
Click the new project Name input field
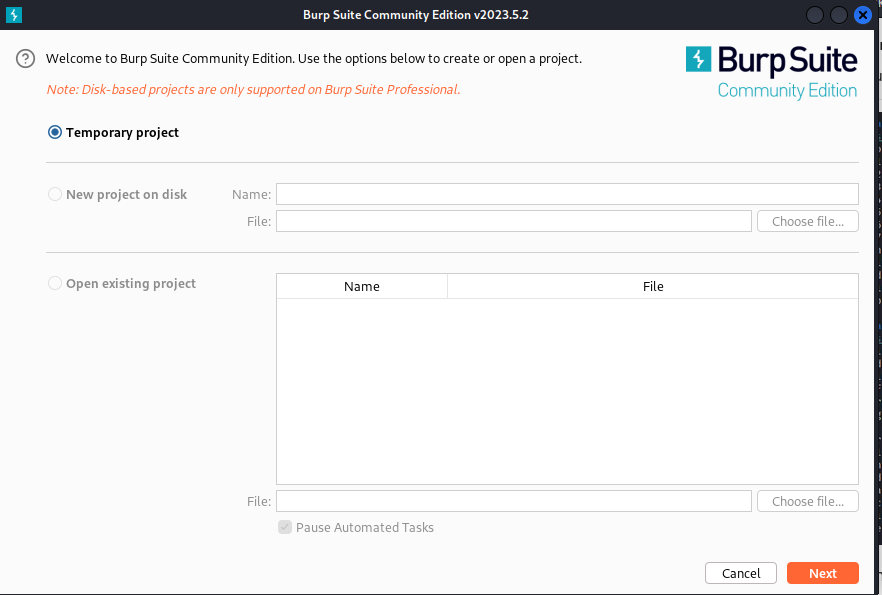point(567,194)
